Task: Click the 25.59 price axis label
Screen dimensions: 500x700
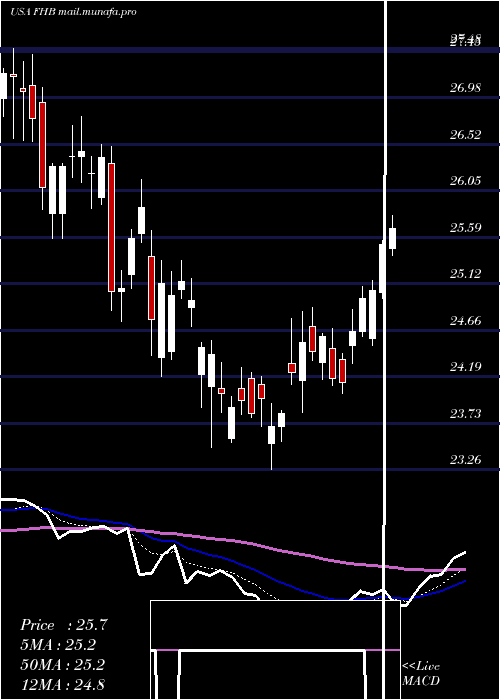Action: tap(466, 228)
